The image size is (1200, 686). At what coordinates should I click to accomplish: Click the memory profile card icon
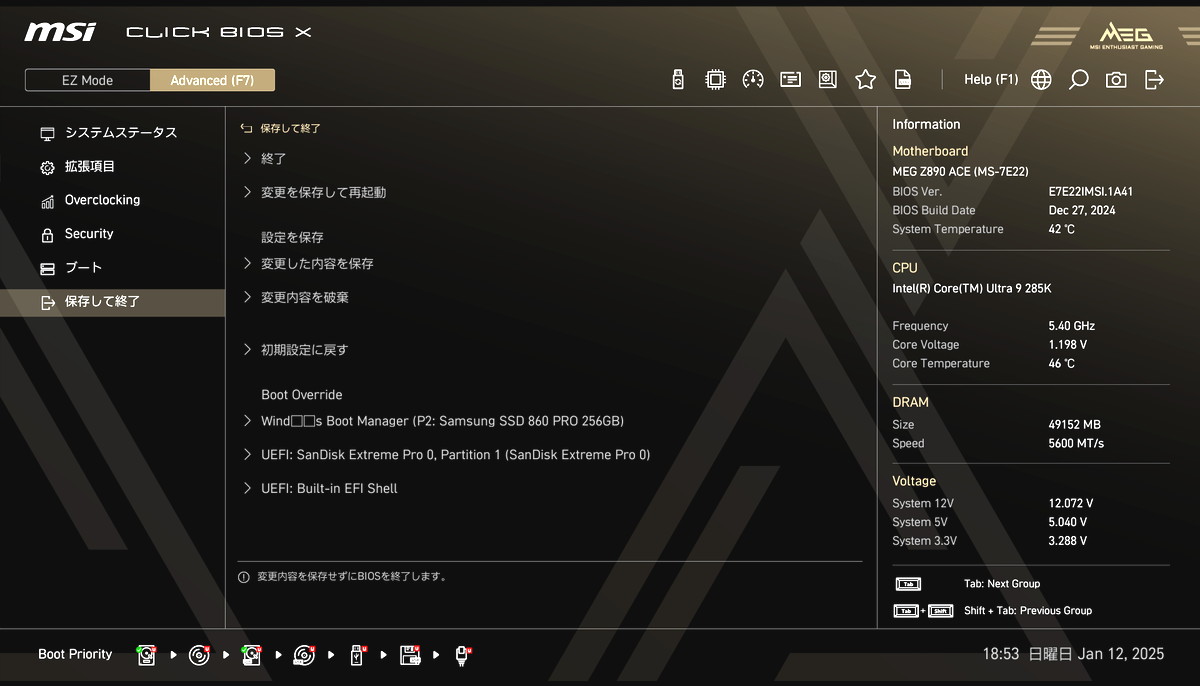(x=791, y=80)
